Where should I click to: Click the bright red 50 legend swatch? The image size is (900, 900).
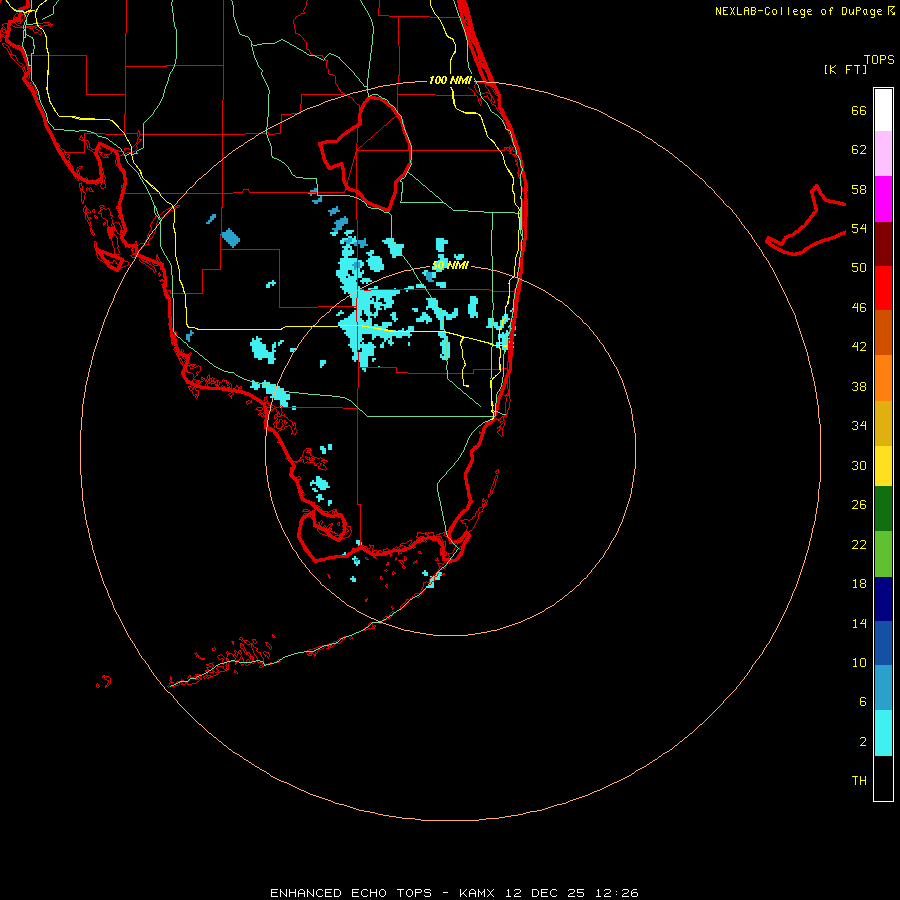(x=883, y=288)
